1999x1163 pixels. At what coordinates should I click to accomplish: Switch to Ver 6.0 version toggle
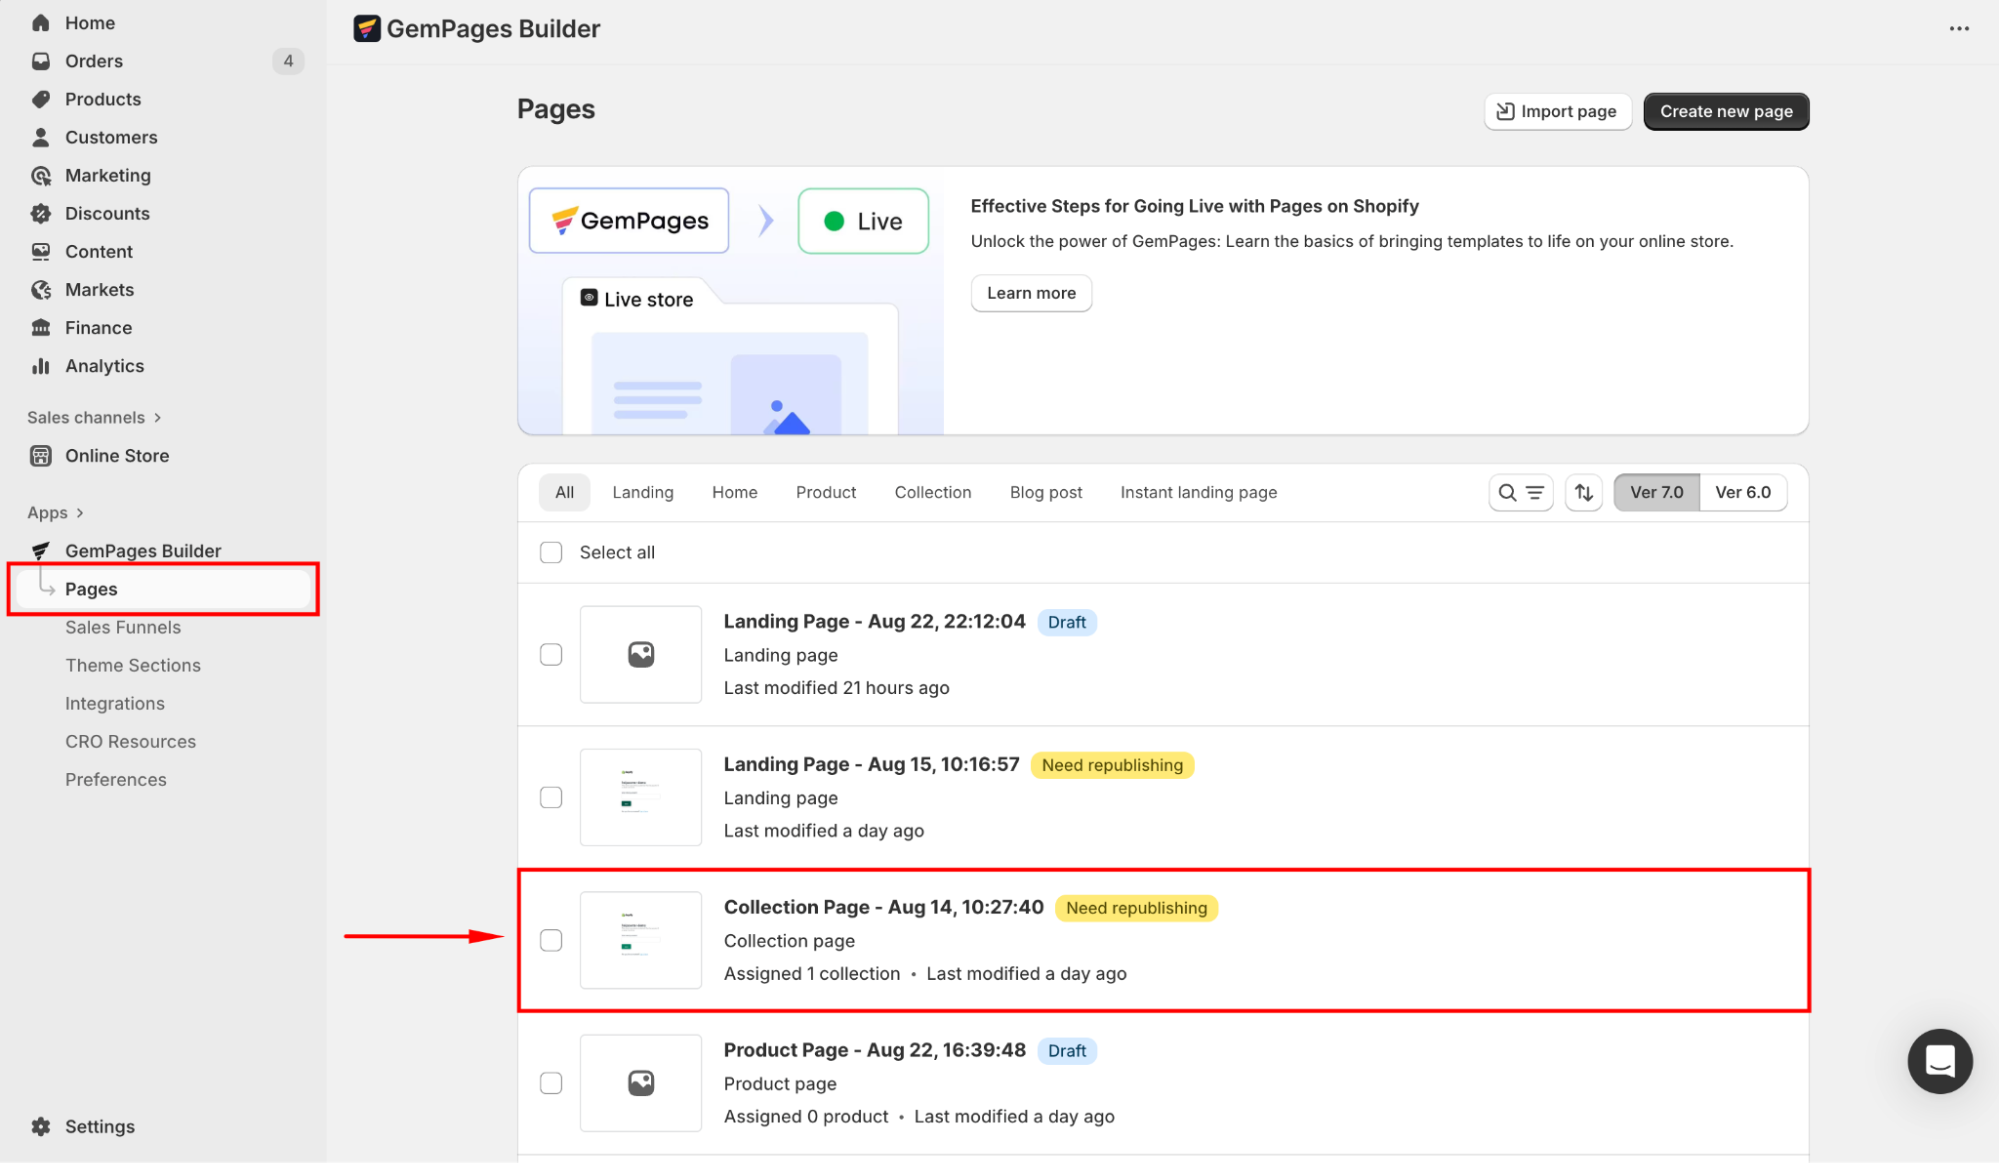tap(1742, 492)
